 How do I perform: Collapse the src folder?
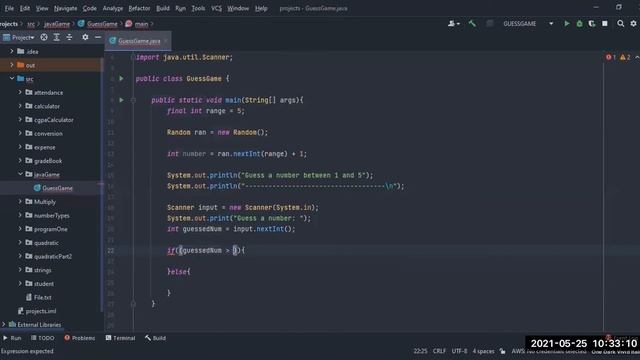12,78
